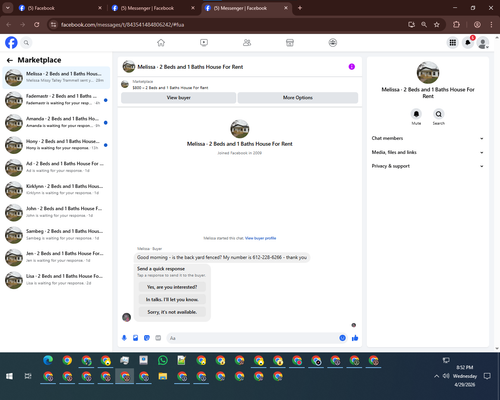The image size is (500, 400).
Task: Open Facebook home via logo
Action: tap(11, 43)
